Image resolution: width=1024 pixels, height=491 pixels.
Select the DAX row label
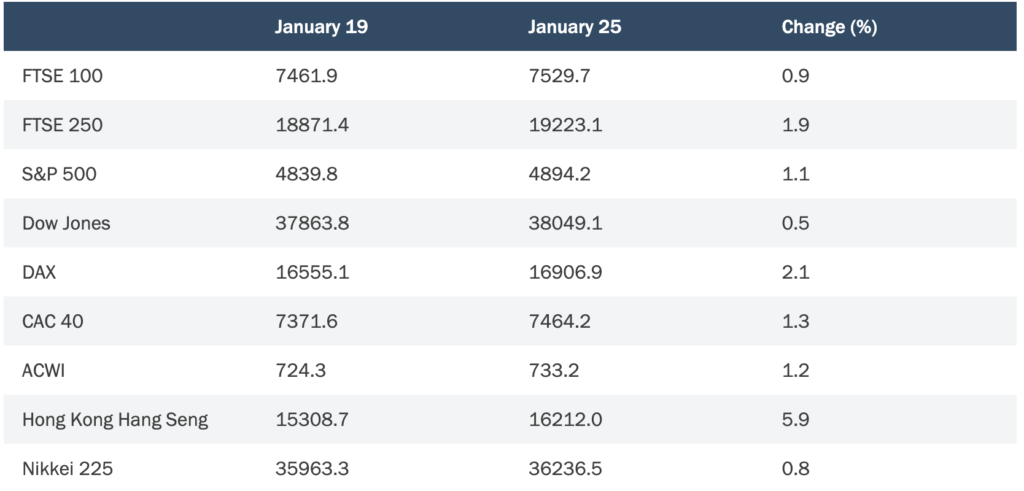pyautogui.click(x=39, y=272)
